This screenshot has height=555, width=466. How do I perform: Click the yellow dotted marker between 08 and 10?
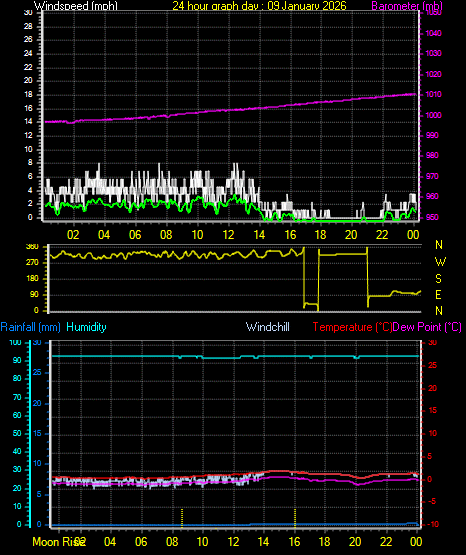click(x=182, y=518)
